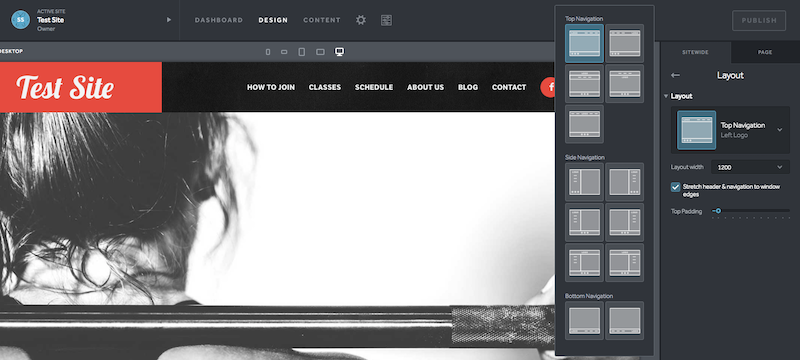Image resolution: width=800 pixels, height=360 pixels.
Task: Click the Bottom Navigation heading in layout popup
Action: [x=589, y=296]
